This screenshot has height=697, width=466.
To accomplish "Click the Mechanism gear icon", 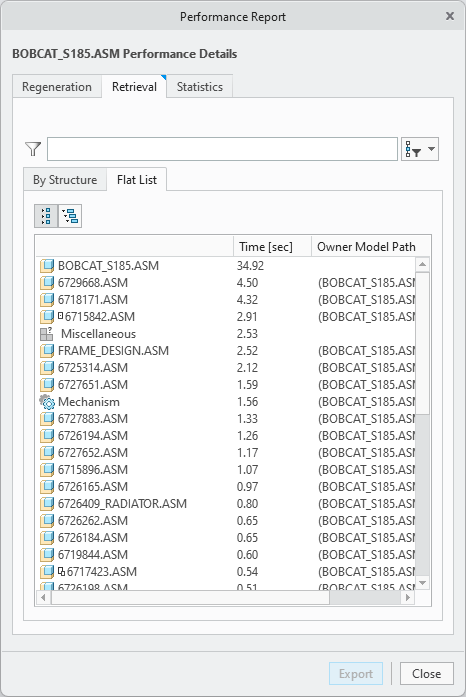I will point(47,402).
